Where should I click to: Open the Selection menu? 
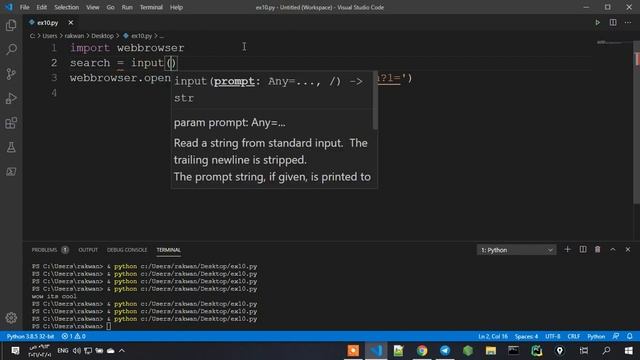(x=67, y=7)
